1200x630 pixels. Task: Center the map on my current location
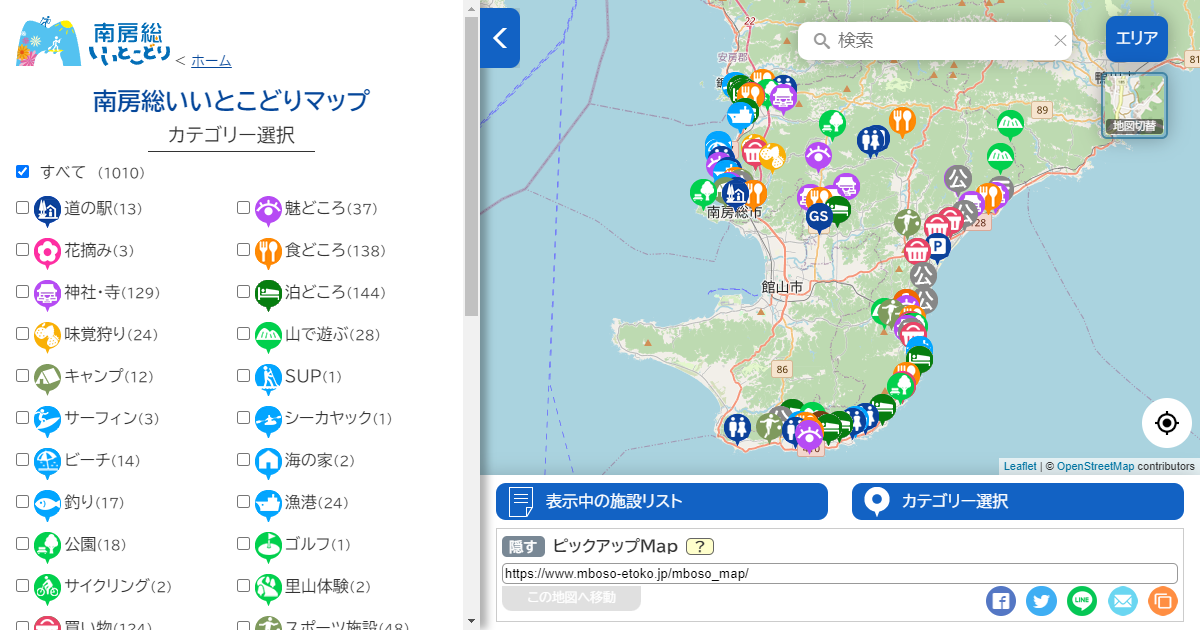click(1167, 423)
